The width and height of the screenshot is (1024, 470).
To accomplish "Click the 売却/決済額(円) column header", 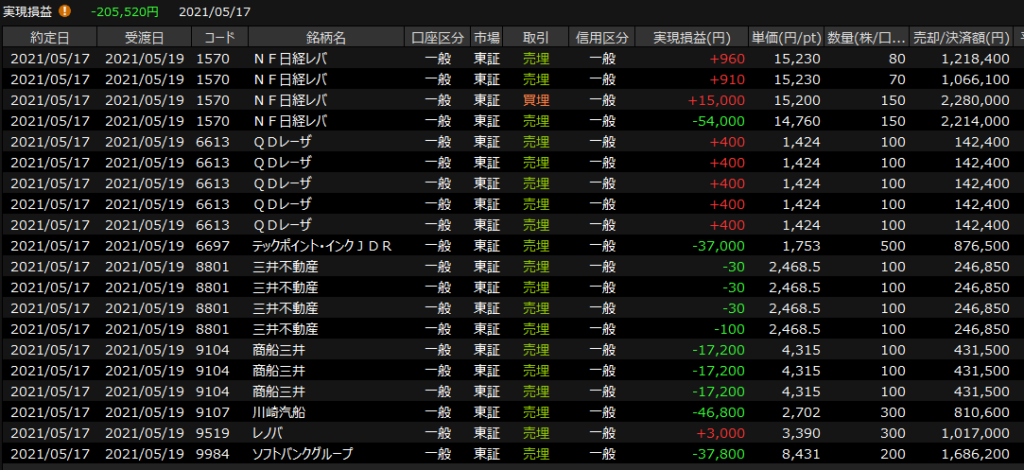I will click(961, 38).
